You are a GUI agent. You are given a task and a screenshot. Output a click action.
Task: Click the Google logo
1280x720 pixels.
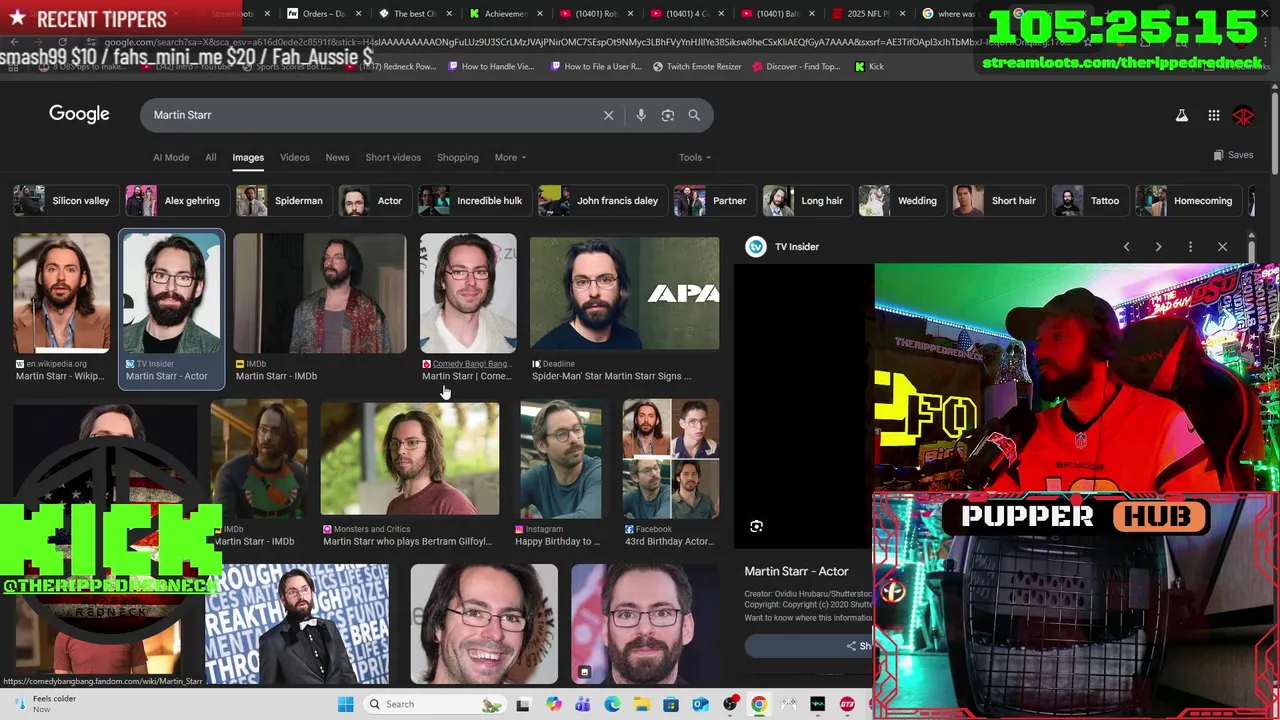(x=79, y=114)
